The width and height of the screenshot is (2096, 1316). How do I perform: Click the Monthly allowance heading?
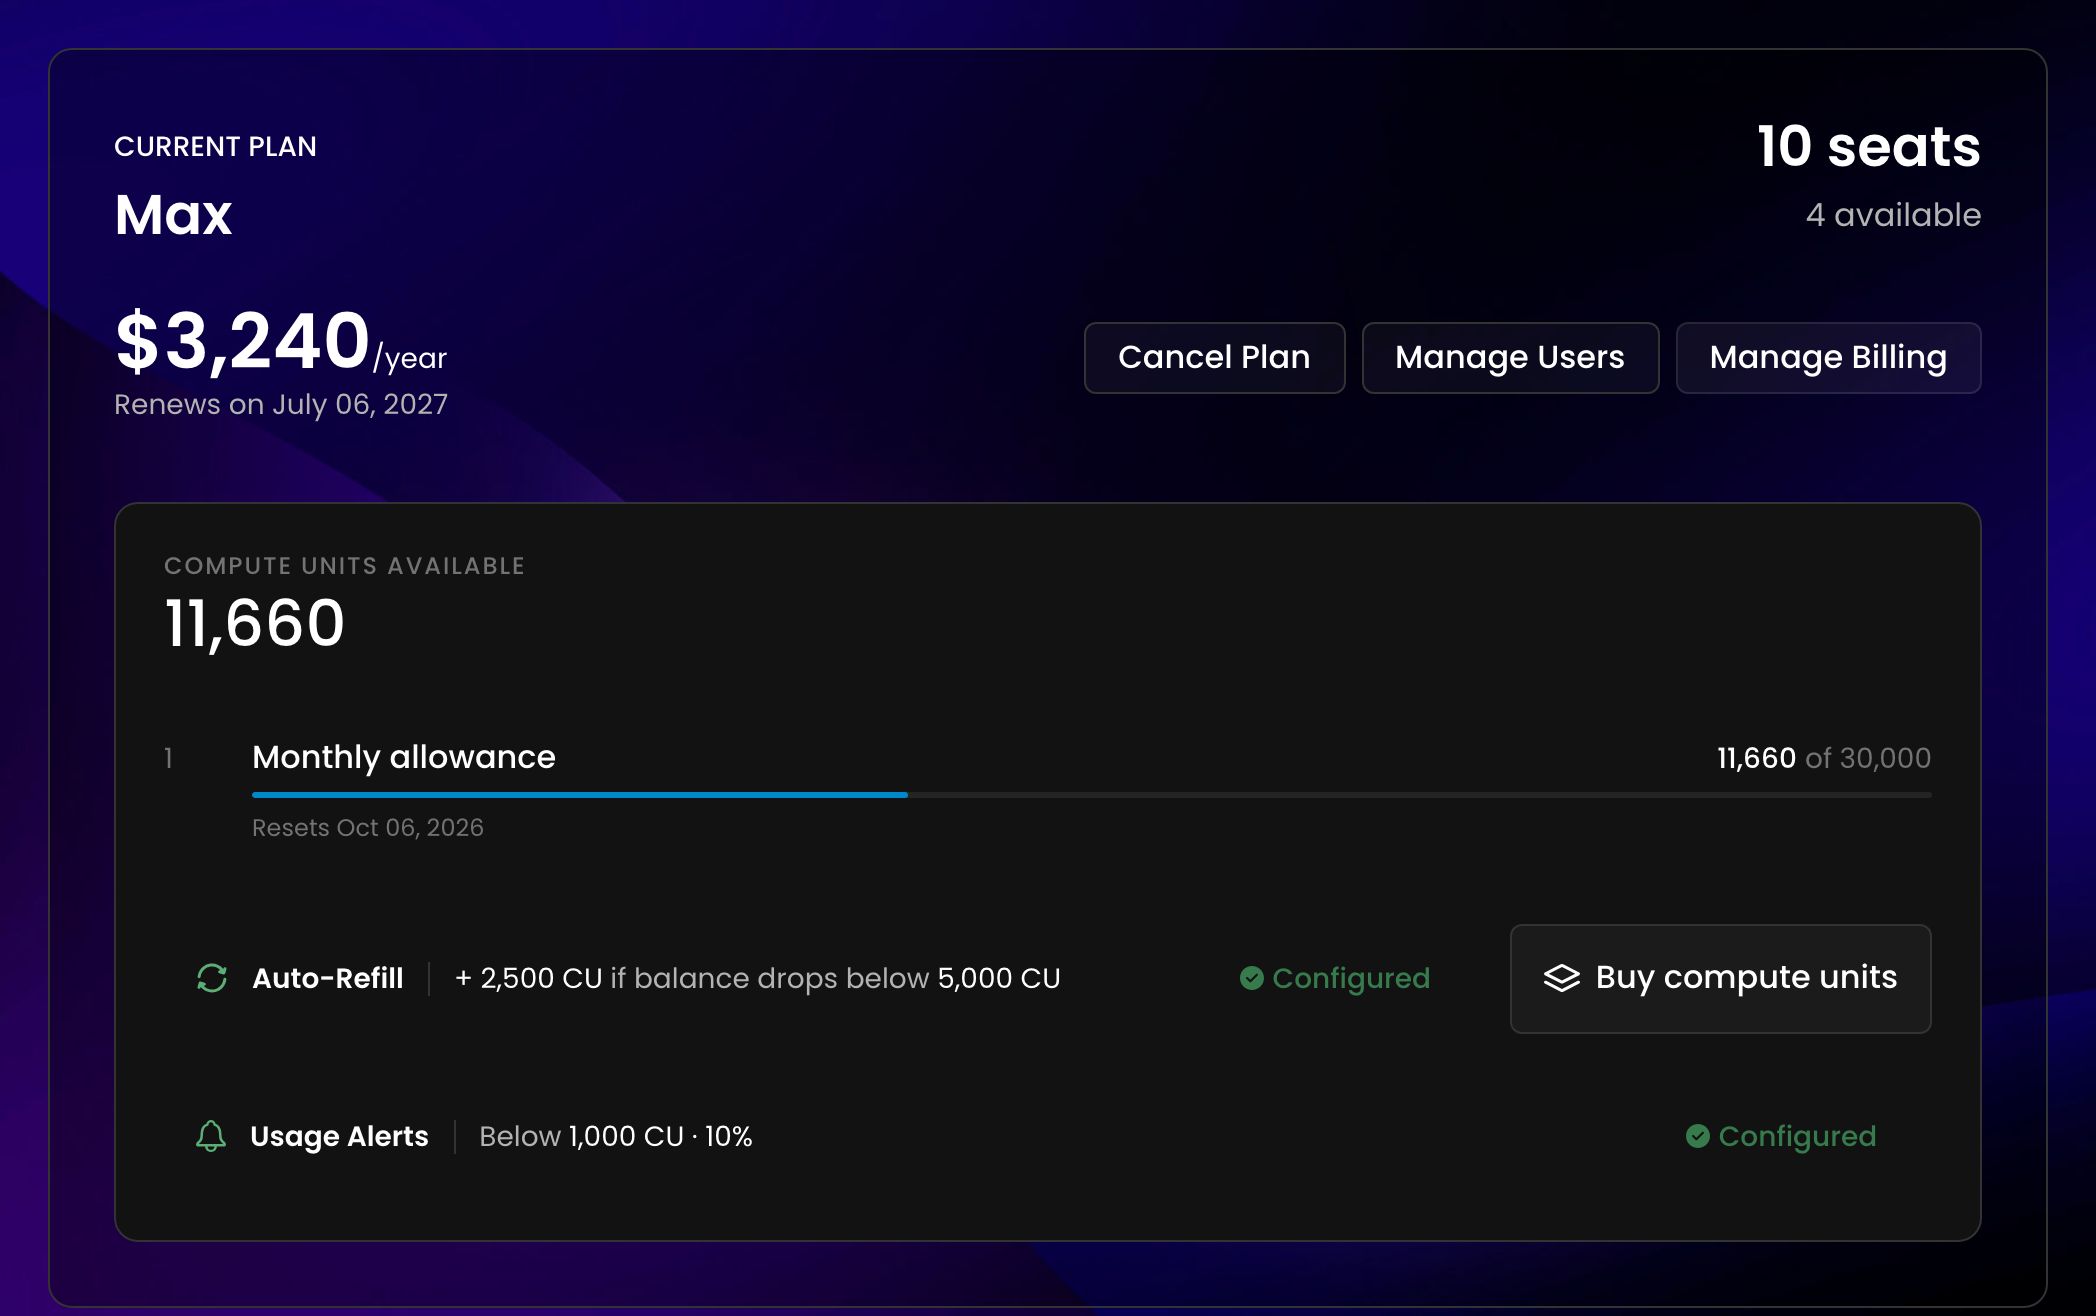pyautogui.click(x=404, y=757)
